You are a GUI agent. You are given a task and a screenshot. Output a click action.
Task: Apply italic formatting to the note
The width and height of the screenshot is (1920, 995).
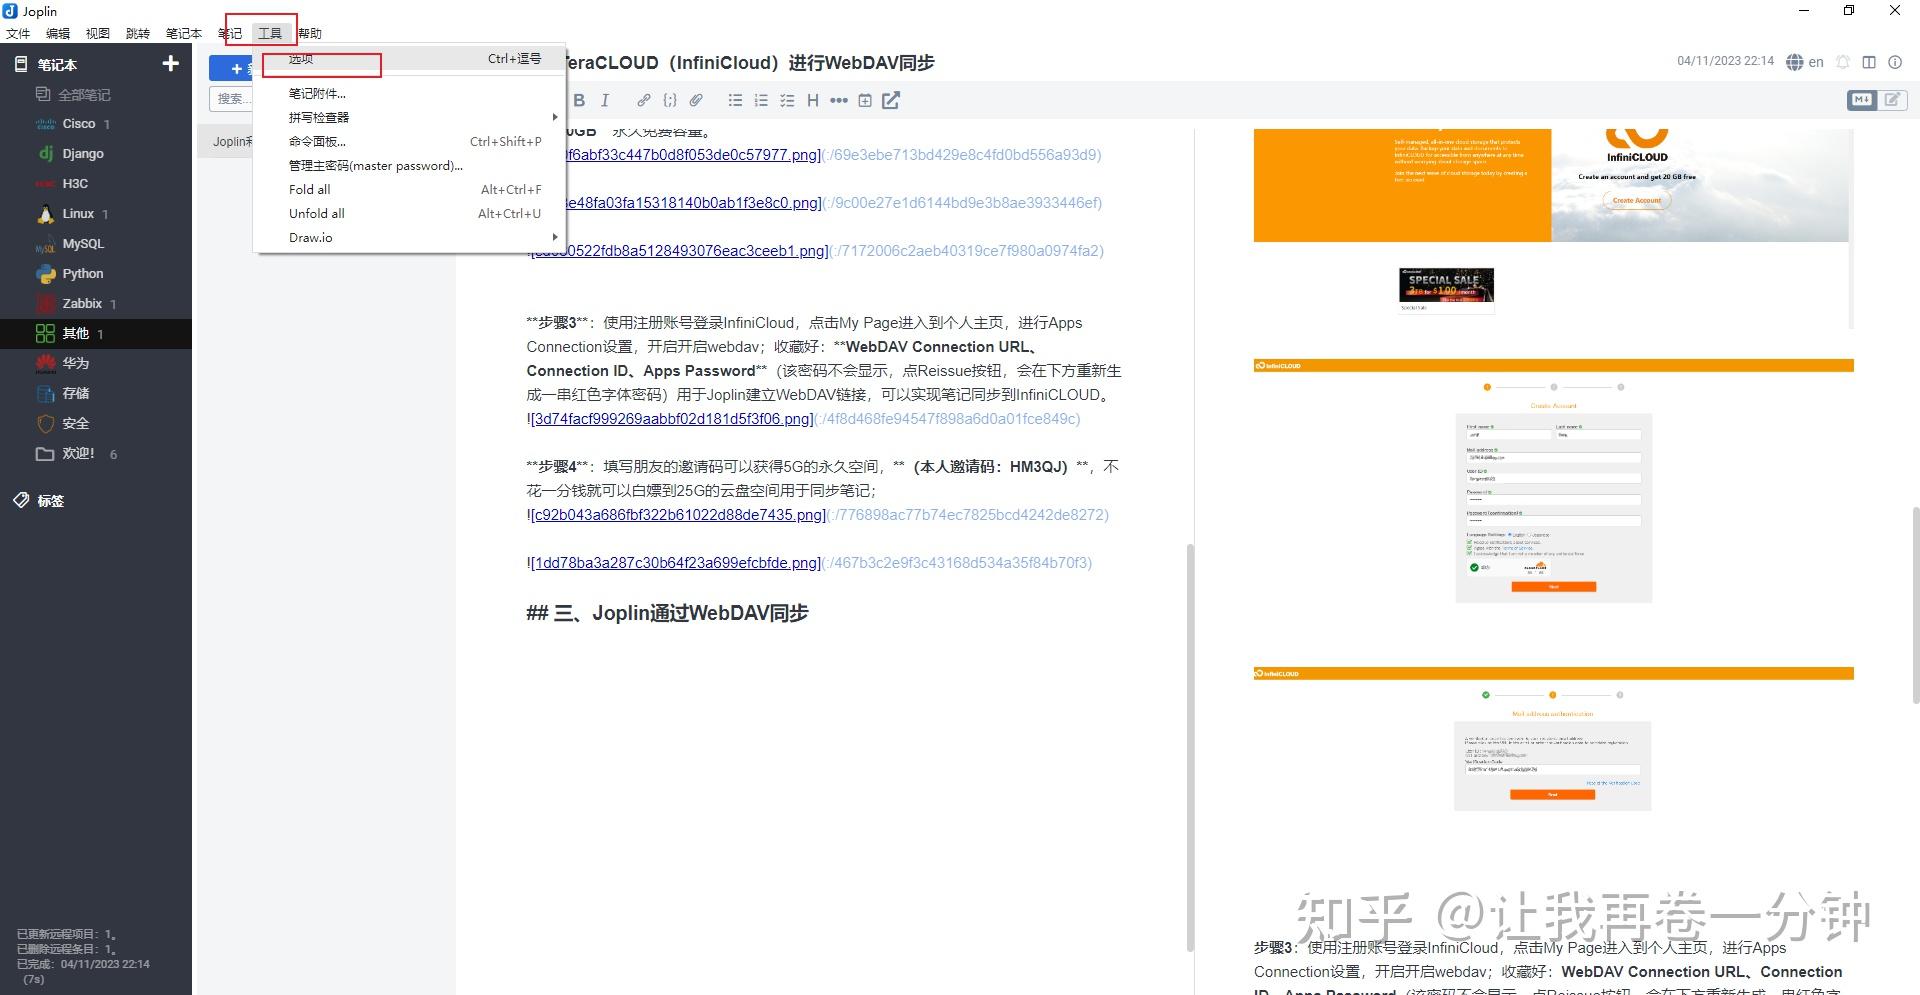pyautogui.click(x=605, y=100)
